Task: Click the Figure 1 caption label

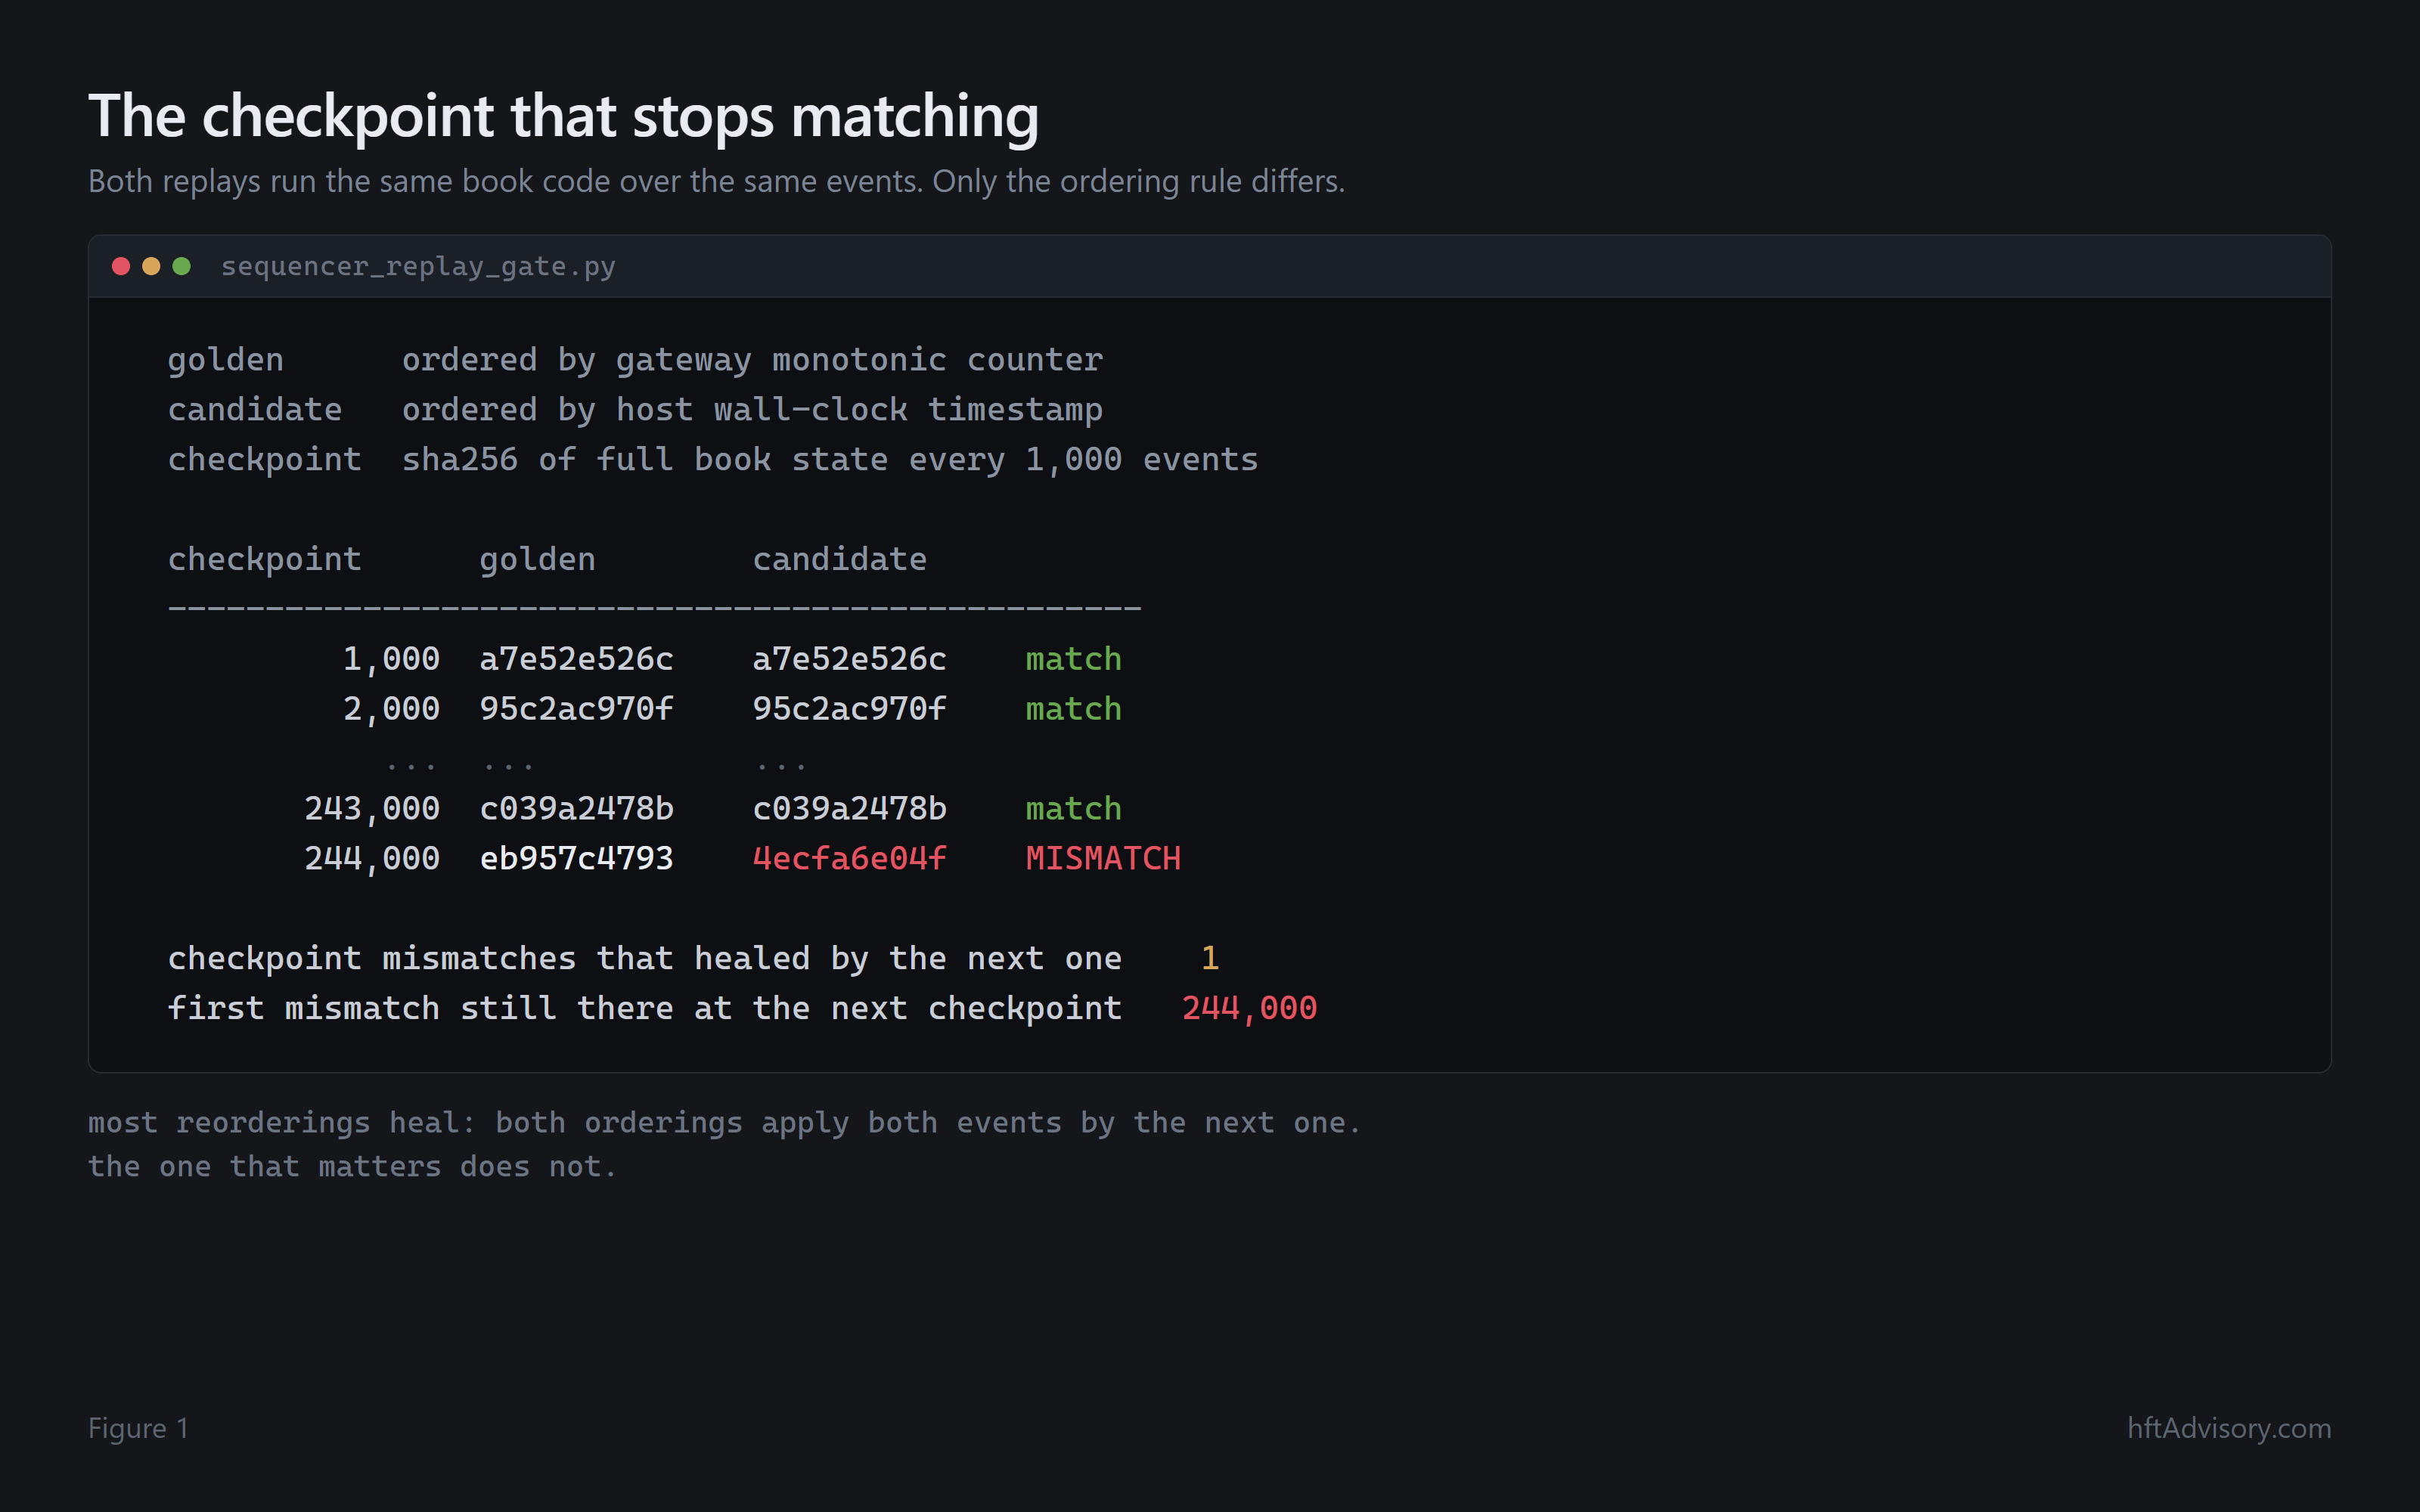Action: click(x=138, y=1428)
